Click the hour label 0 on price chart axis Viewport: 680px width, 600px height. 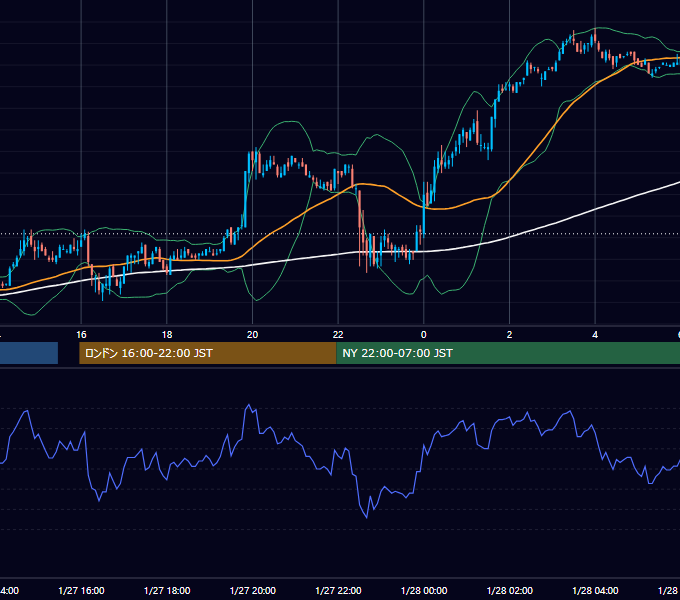424,335
